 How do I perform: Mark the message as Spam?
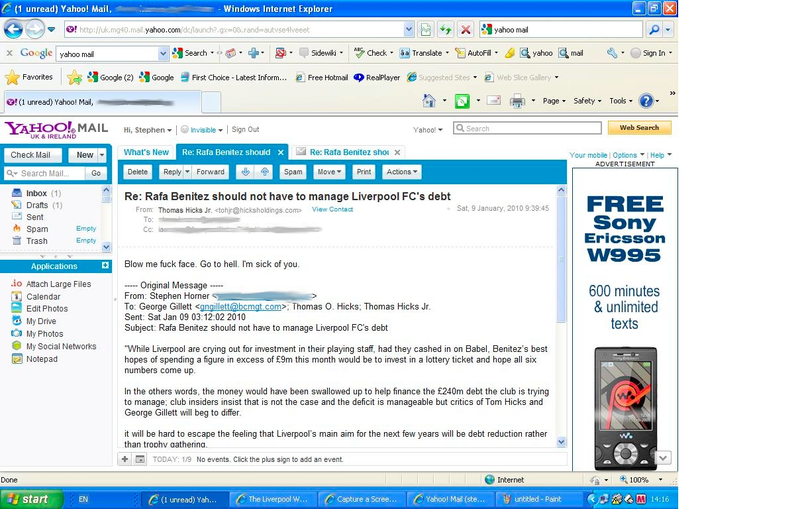(293, 172)
